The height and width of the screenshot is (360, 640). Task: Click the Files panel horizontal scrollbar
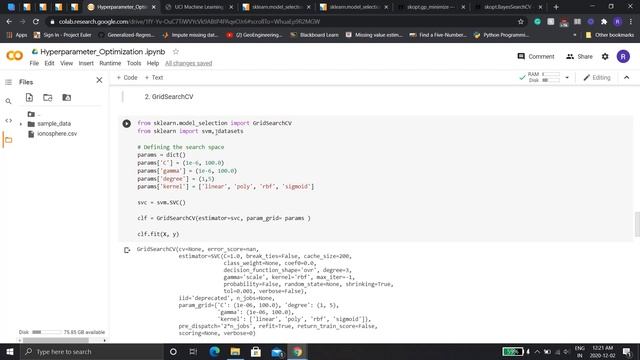pyautogui.click(x=56, y=340)
